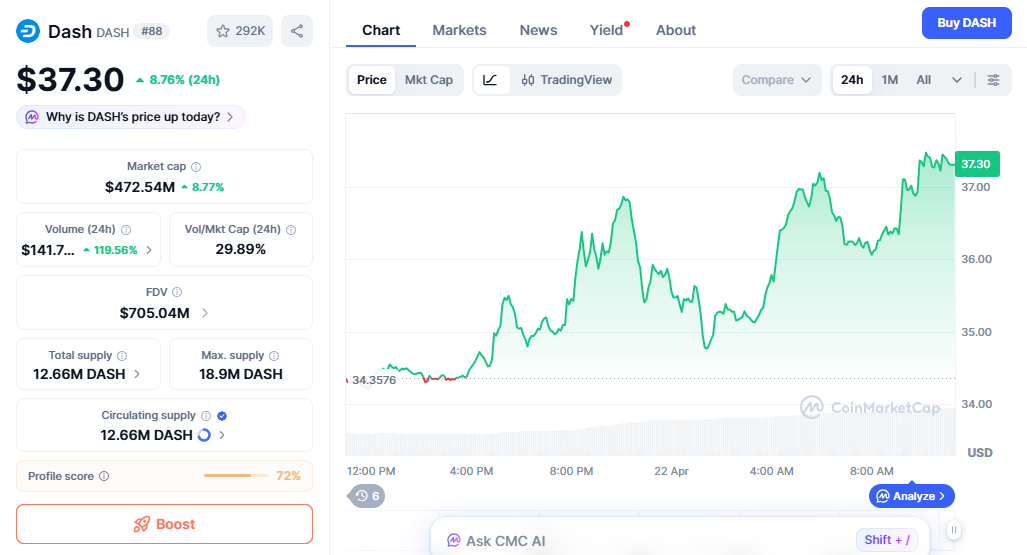Viewport: 1027px width, 555px height.
Task: Click the 8.76% (24h) price change
Action: [177, 80]
